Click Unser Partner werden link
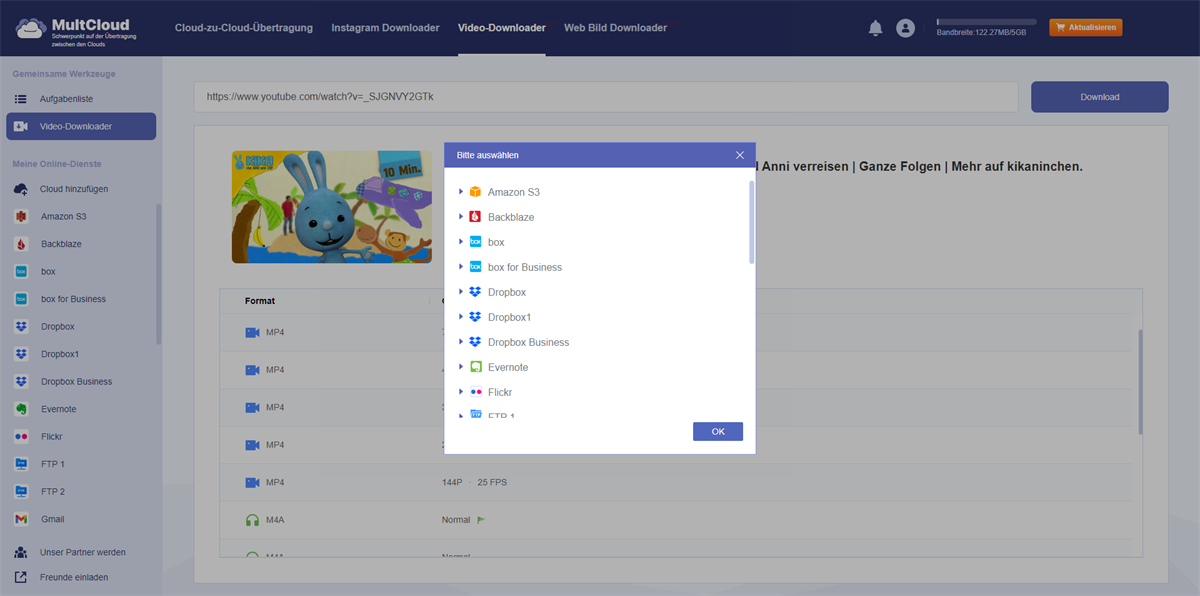 click(83, 552)
